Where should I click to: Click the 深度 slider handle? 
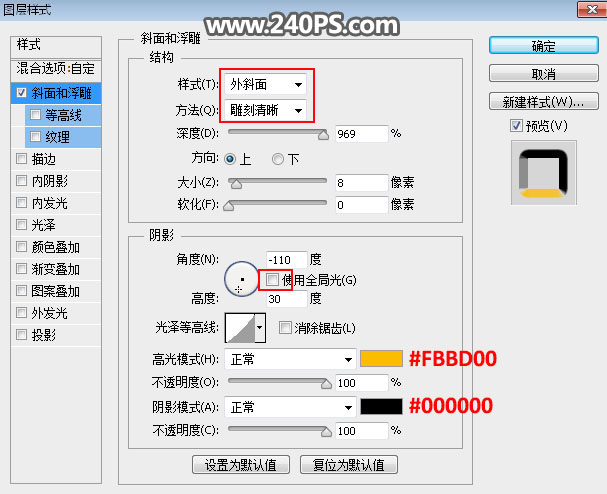coord(323,134)
